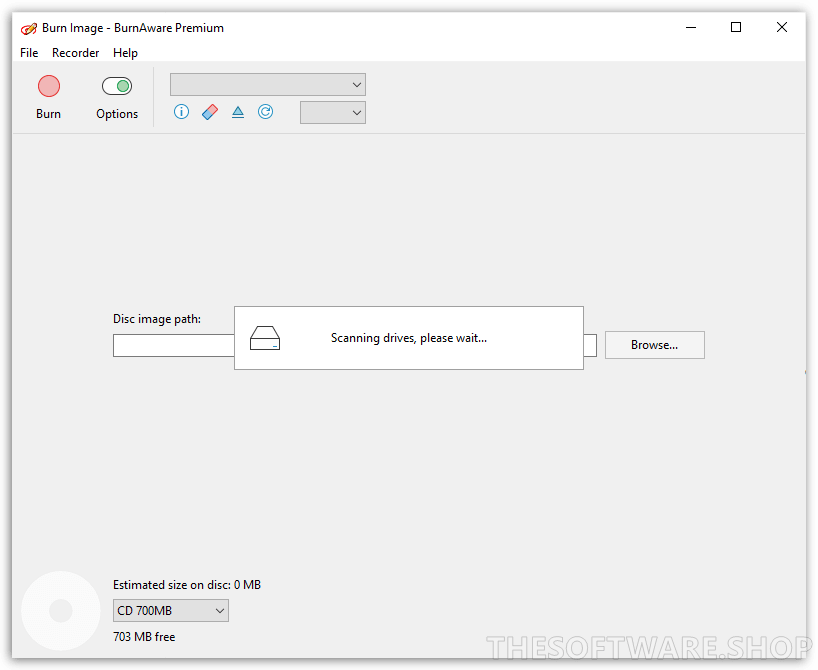Close the BurnAware Premium window
This screenshot has width=818, height=670.
(x=782, y=28)
